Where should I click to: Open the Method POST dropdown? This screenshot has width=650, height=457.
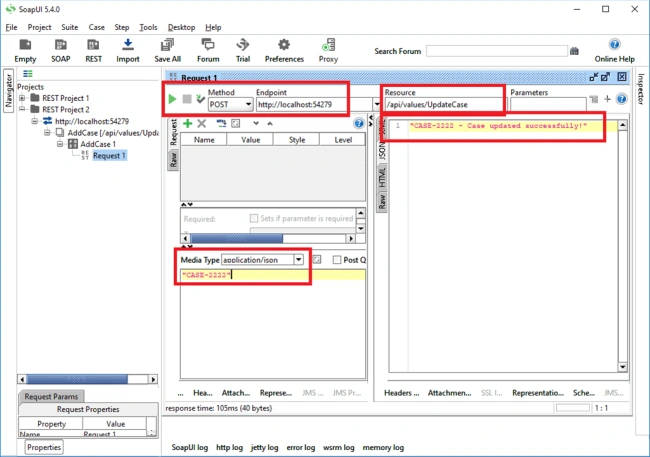tap(248, 105)
